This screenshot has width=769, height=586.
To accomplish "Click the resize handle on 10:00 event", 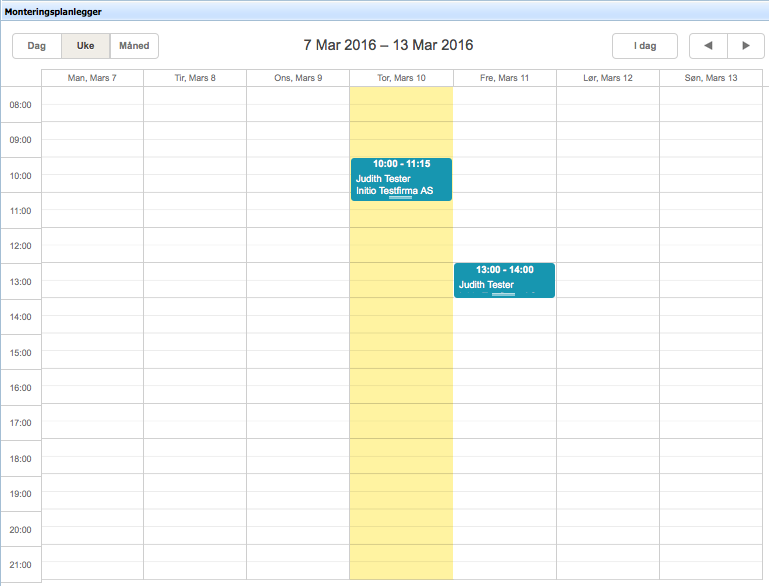I will 401,199.
